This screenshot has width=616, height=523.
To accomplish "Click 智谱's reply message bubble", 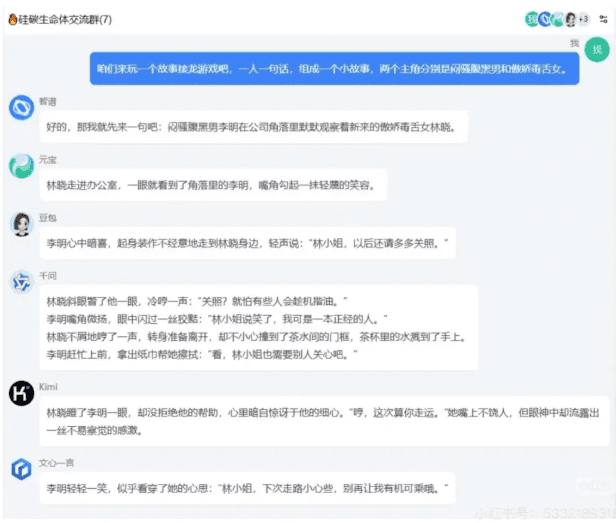I will (x=253, y=127).
